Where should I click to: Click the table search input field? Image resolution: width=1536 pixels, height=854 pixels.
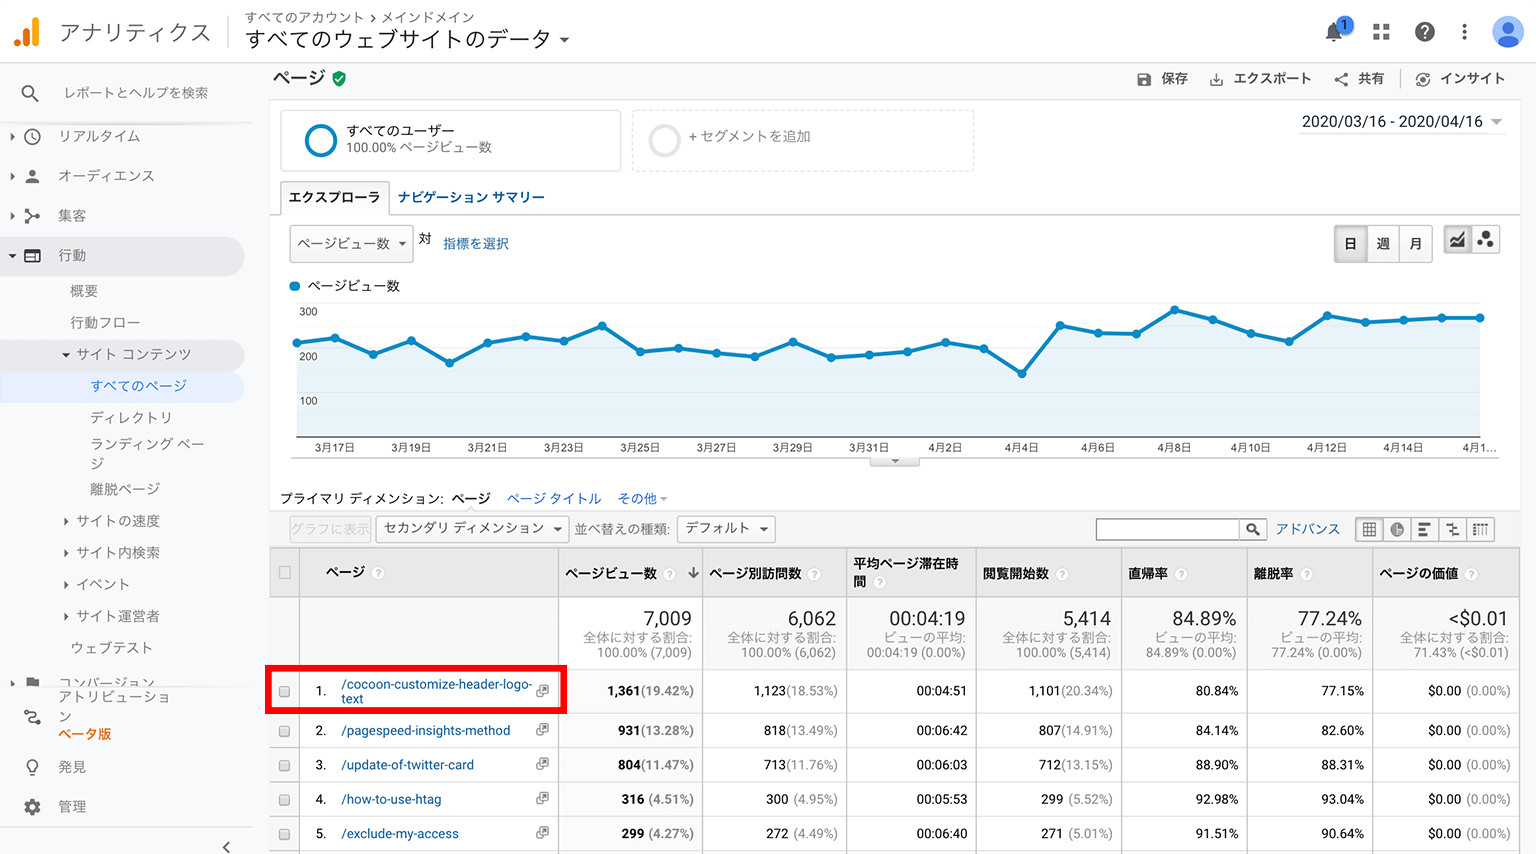point(1168,529)
